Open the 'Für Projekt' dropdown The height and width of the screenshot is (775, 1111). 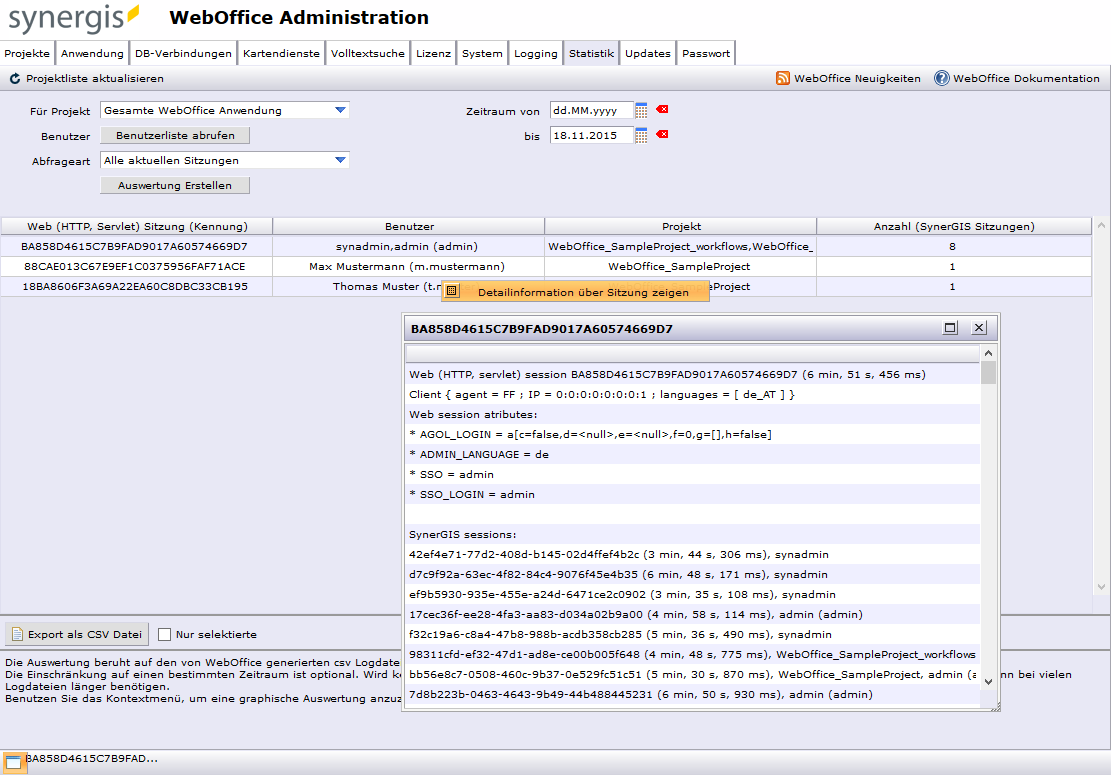(x=342, y=110)
